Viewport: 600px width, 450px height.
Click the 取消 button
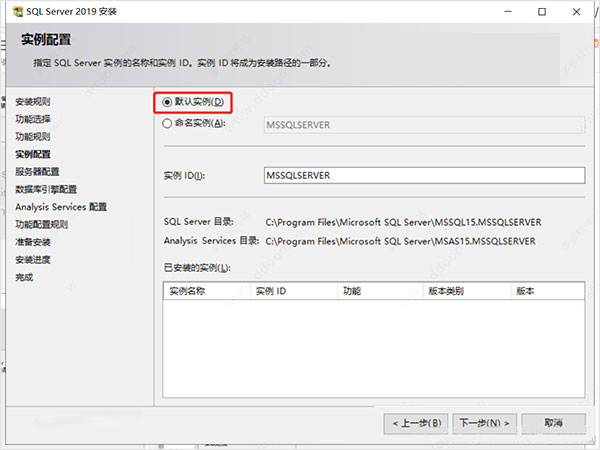553,423
